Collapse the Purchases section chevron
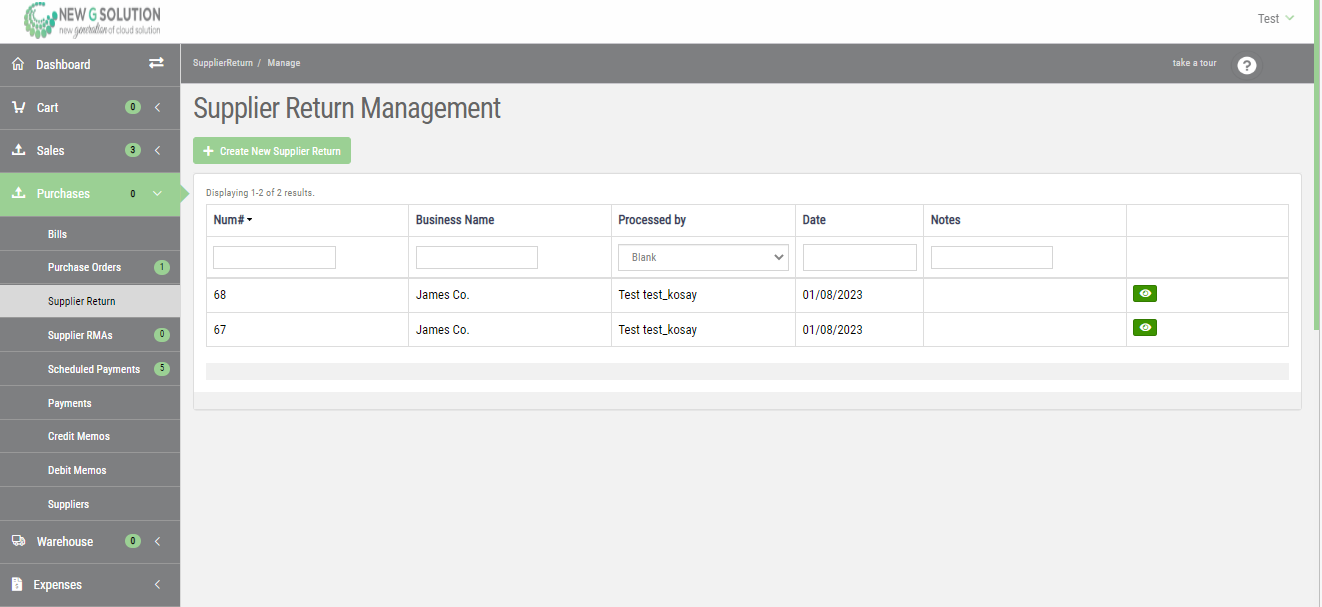The image size is (1322, 607). click(x=156, y=193)
